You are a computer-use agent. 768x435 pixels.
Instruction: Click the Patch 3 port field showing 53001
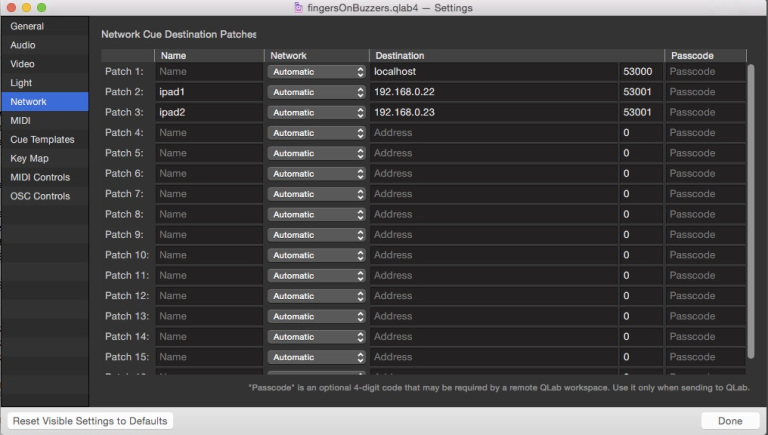coord(640,112)
